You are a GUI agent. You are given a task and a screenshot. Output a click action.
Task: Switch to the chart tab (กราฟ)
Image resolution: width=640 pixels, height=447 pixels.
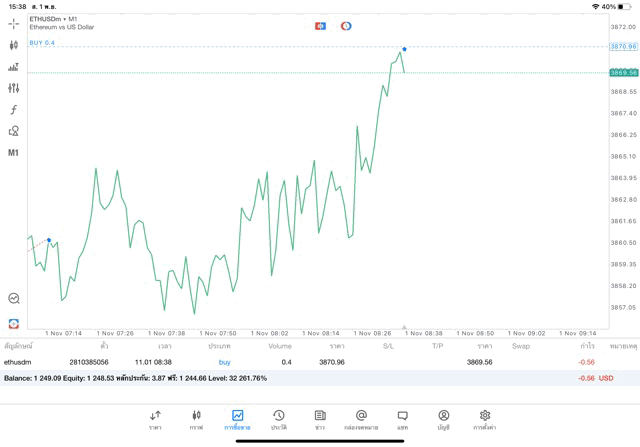(196, 420)
